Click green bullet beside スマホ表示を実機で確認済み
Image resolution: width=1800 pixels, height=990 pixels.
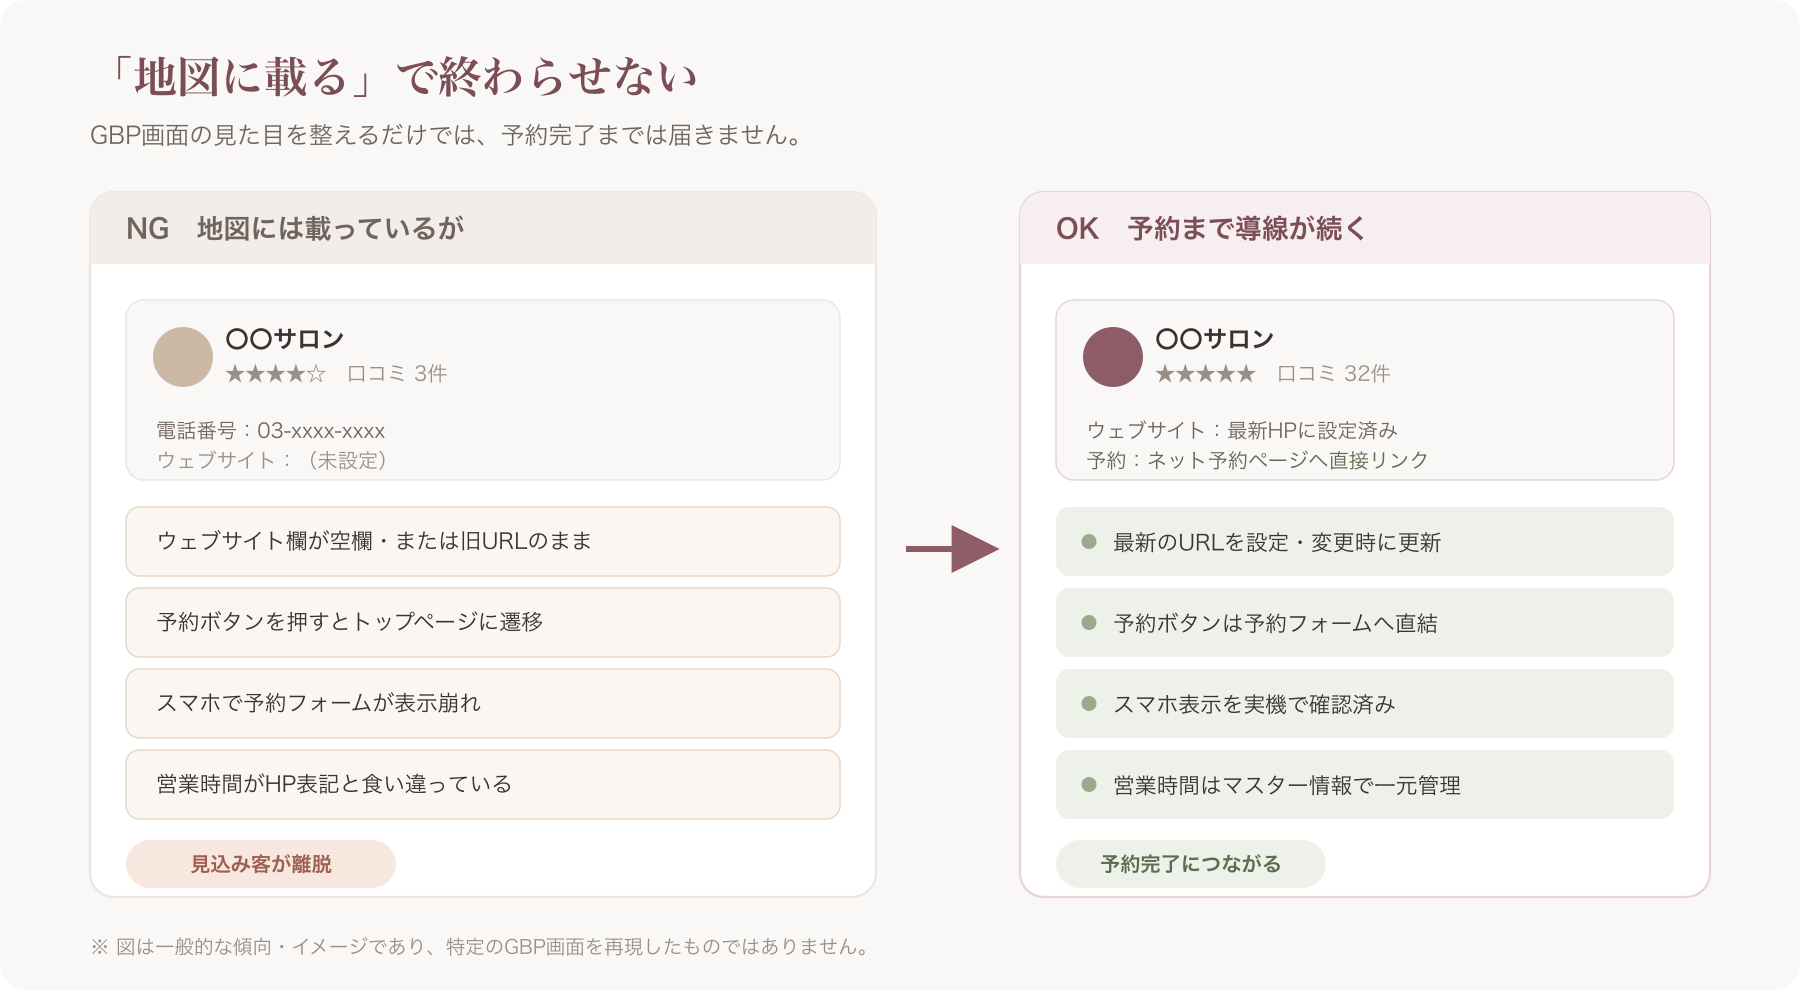1089,704
